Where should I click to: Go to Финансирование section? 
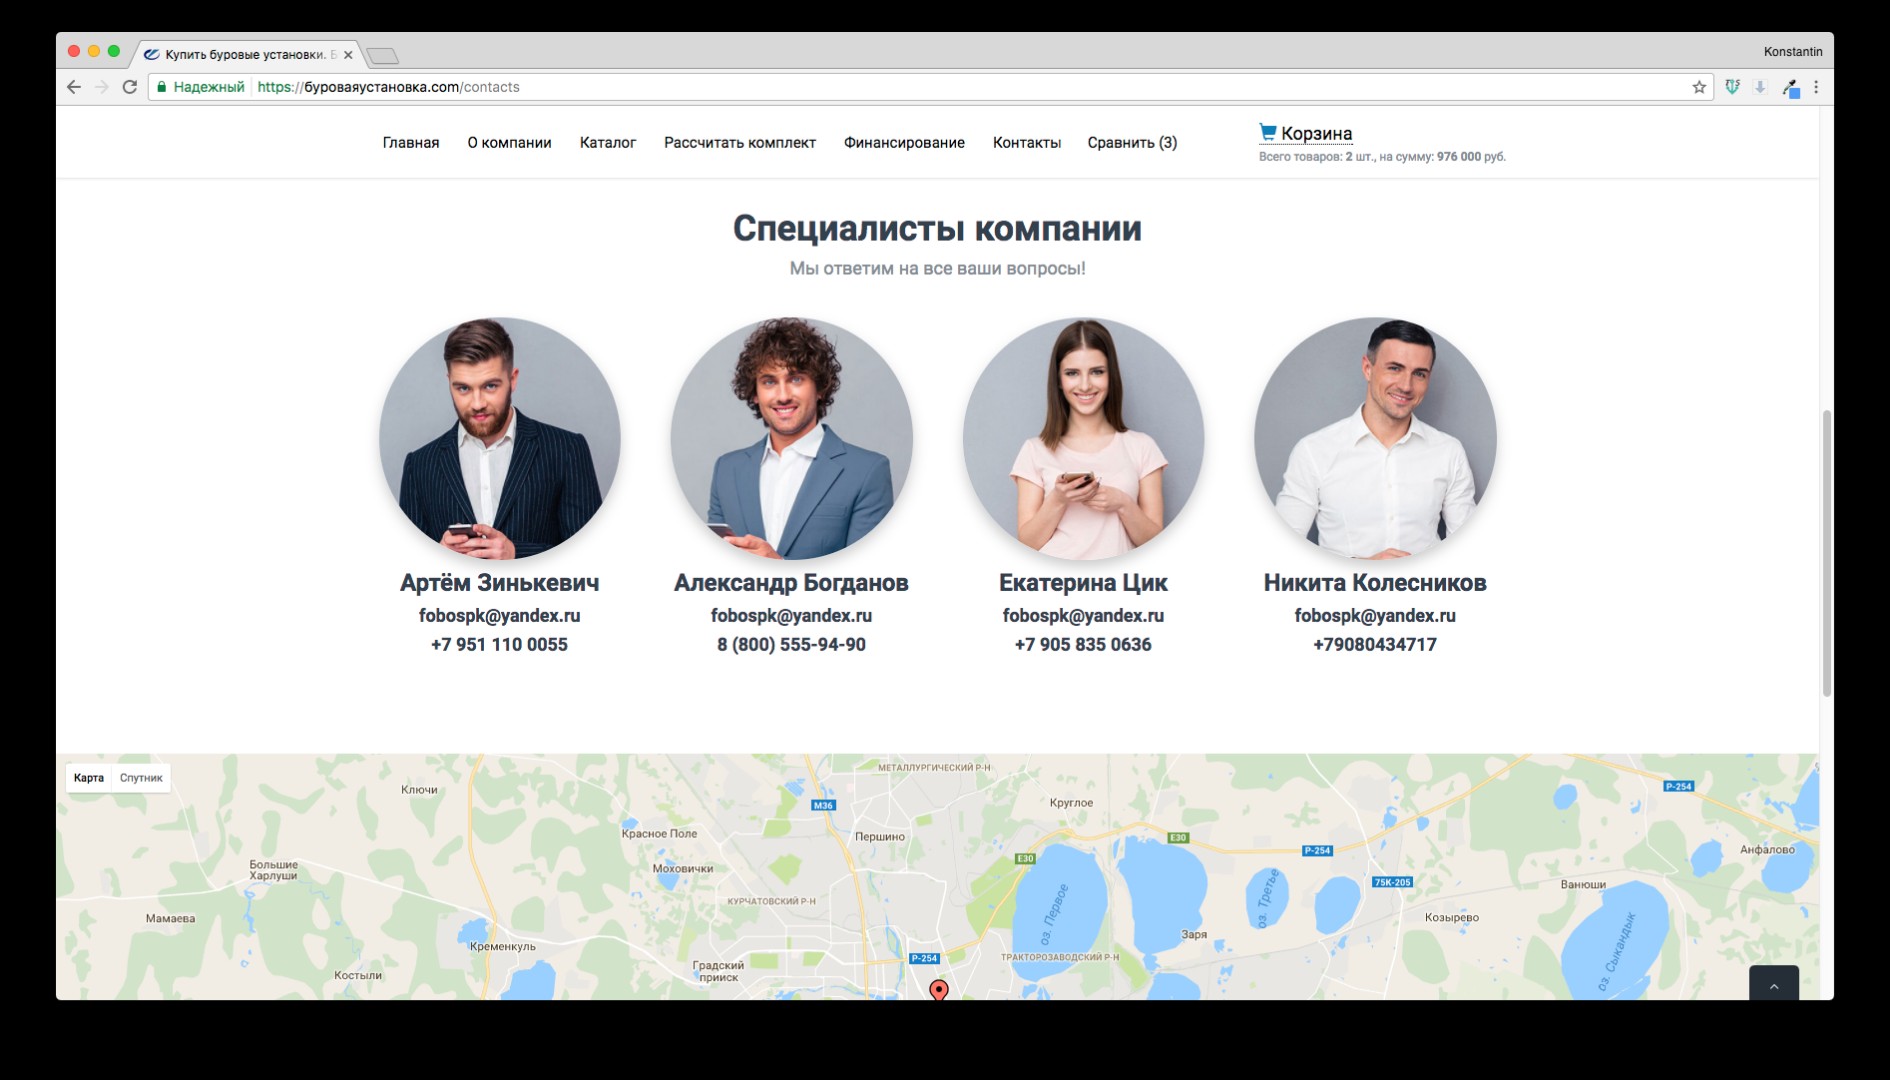(x=904, y=143)
